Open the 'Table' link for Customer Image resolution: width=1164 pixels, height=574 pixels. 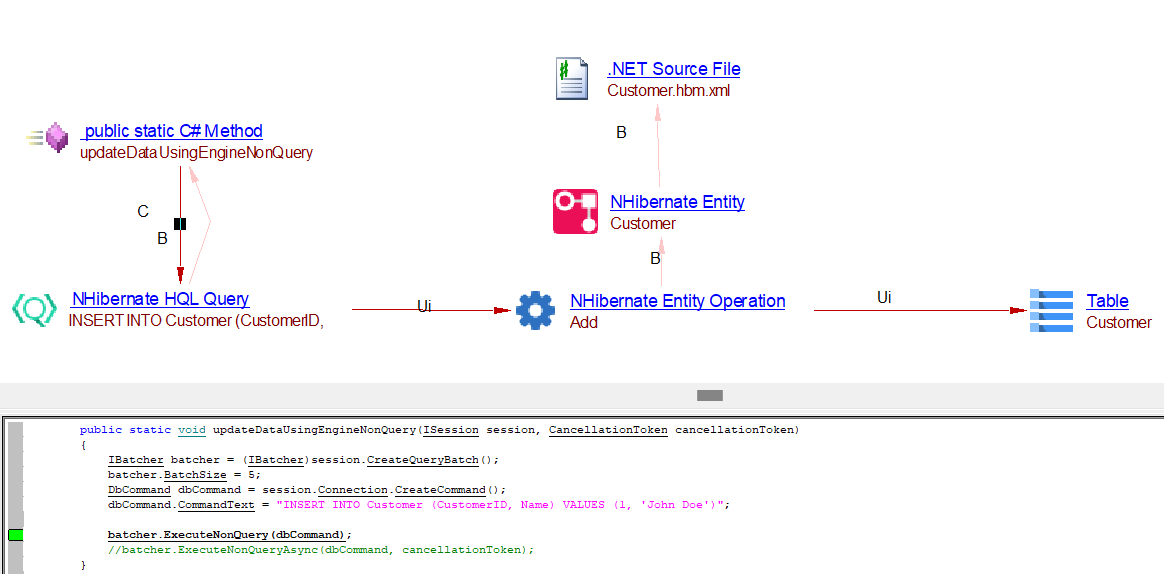[x=1107, y=301]
